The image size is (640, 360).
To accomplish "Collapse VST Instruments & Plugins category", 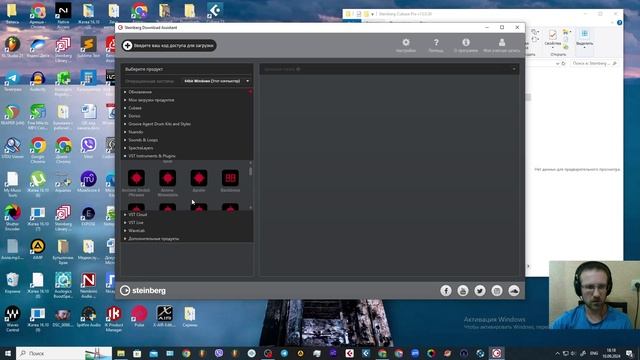I will (151, 156).
